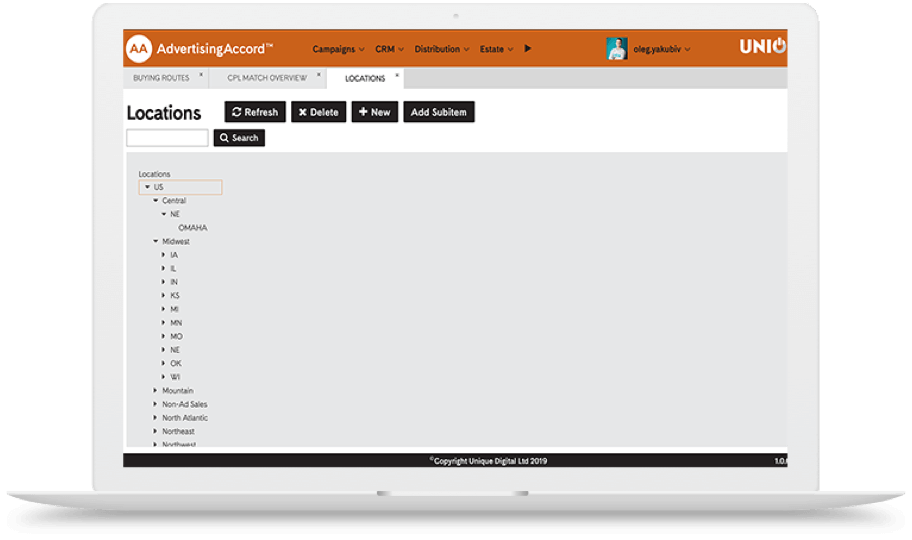This screenshot has width=912, height=540.
Task: Click the Refresh button
Action: pyautogui.click(x=255, y=112)
